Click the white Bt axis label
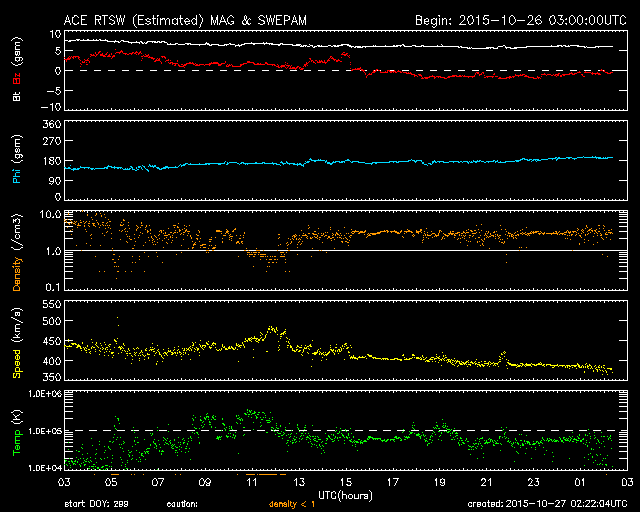The image size is (640, 512). point(17,96)
